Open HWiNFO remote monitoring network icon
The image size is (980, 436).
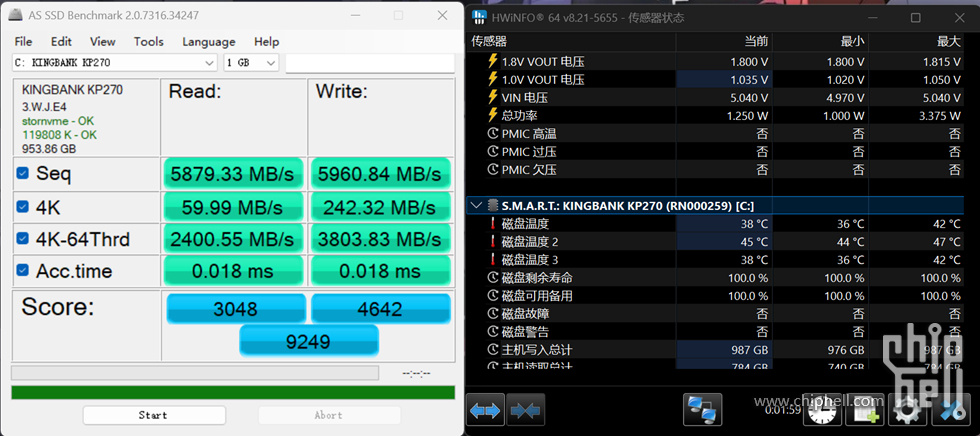(x=702, y=410)
